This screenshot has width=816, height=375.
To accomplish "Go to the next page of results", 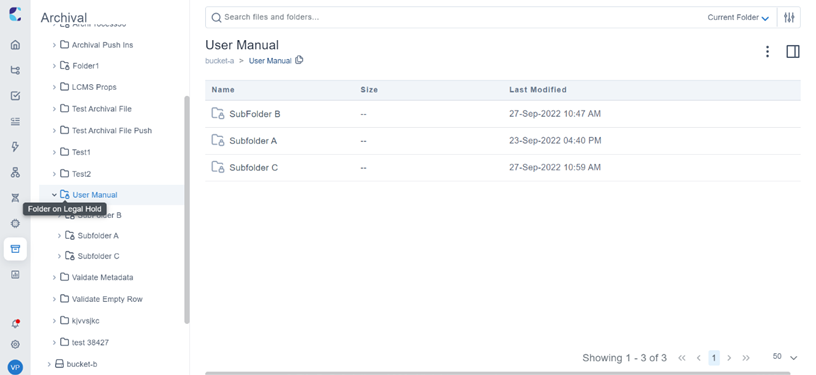I will (x=729, y=358).
